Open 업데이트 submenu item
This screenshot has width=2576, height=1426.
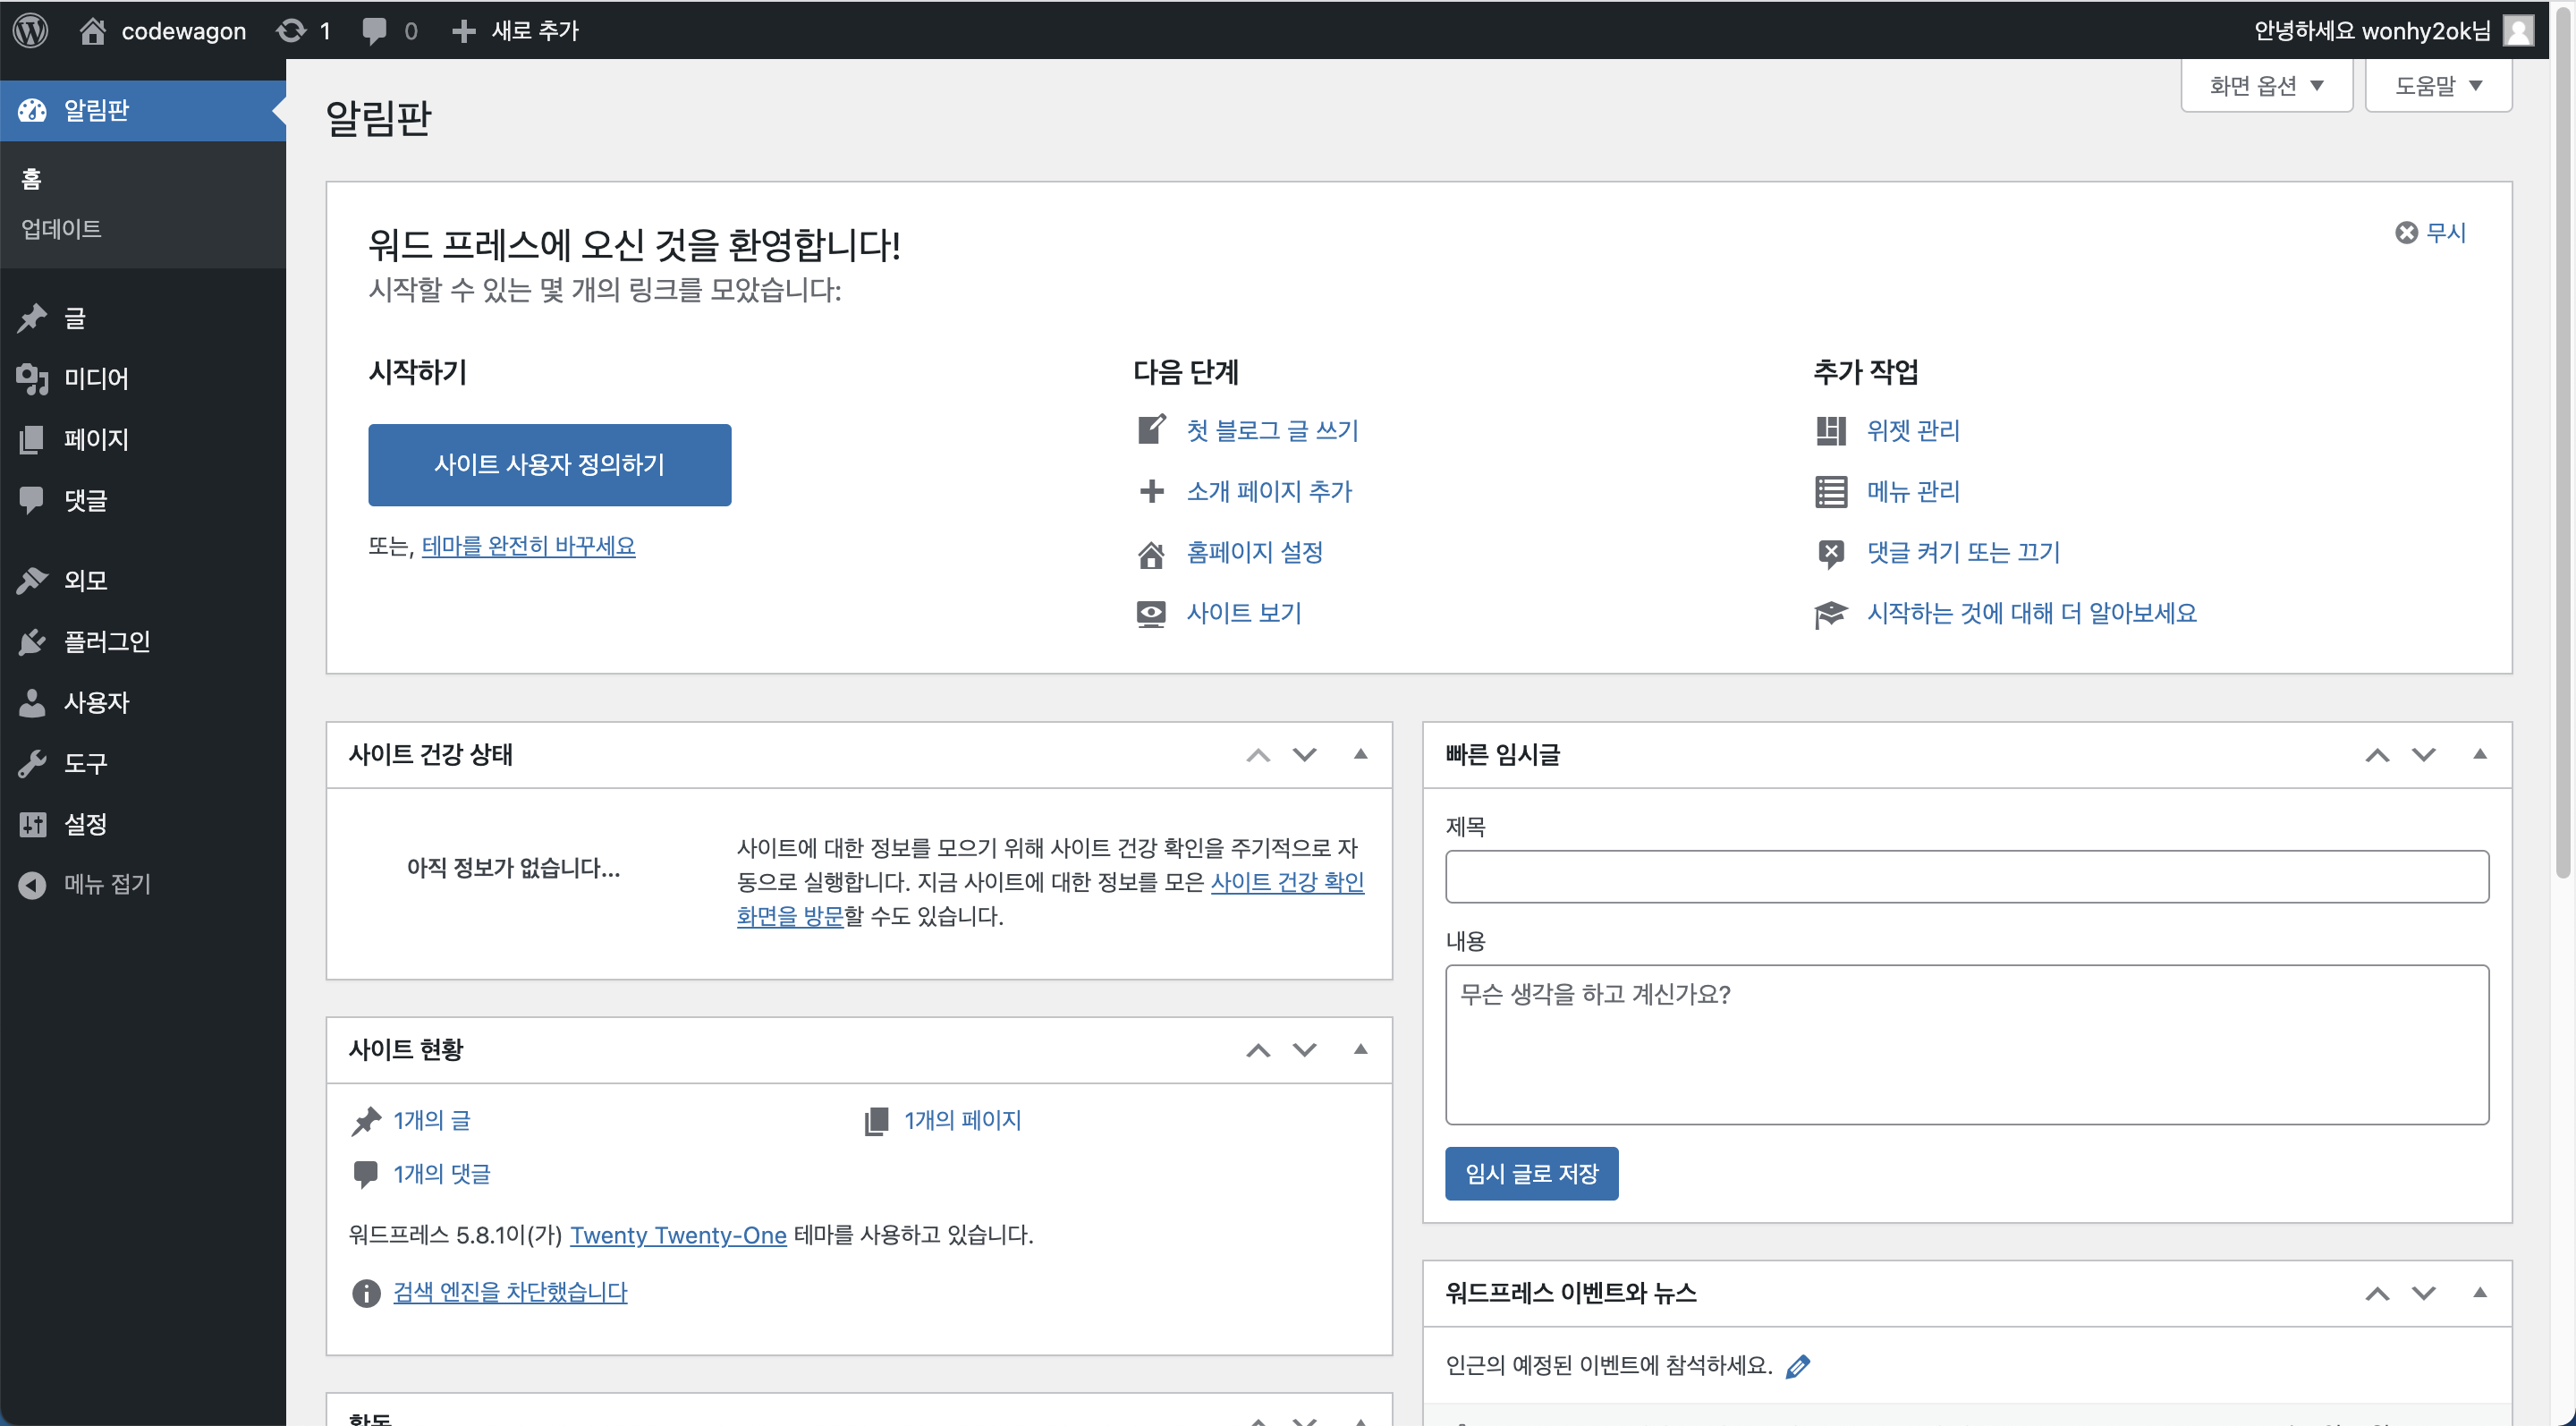point(61,229)
